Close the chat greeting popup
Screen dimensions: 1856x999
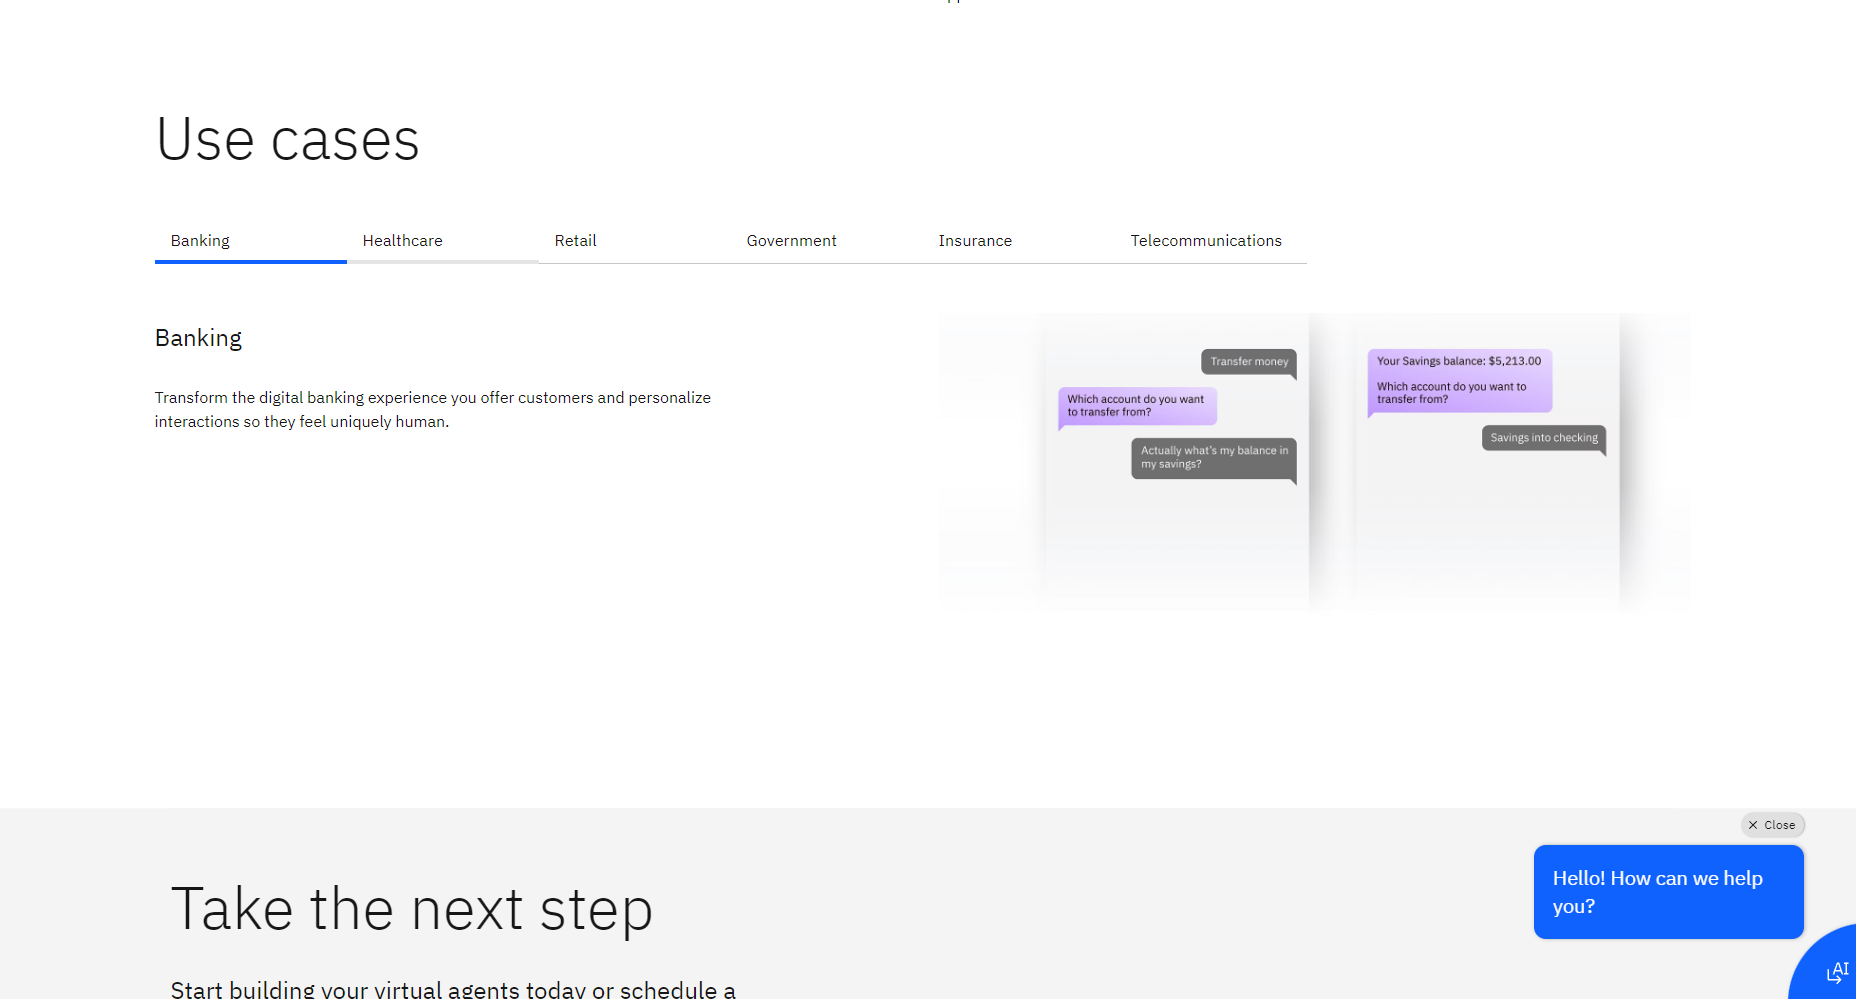click(1772, 825)
